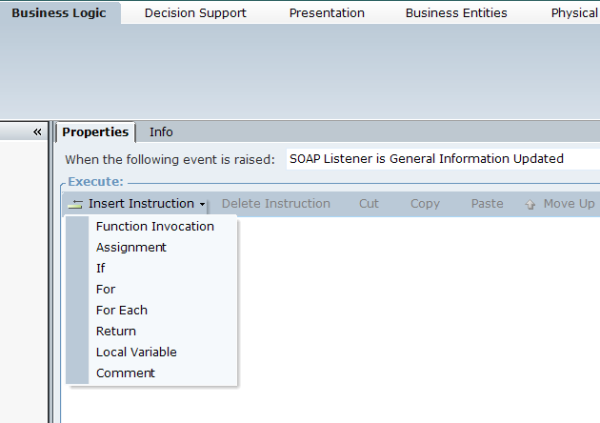Choose Comment from the instruction menu
This screenshot has width=600, height=423.
(x=126, y=373)
